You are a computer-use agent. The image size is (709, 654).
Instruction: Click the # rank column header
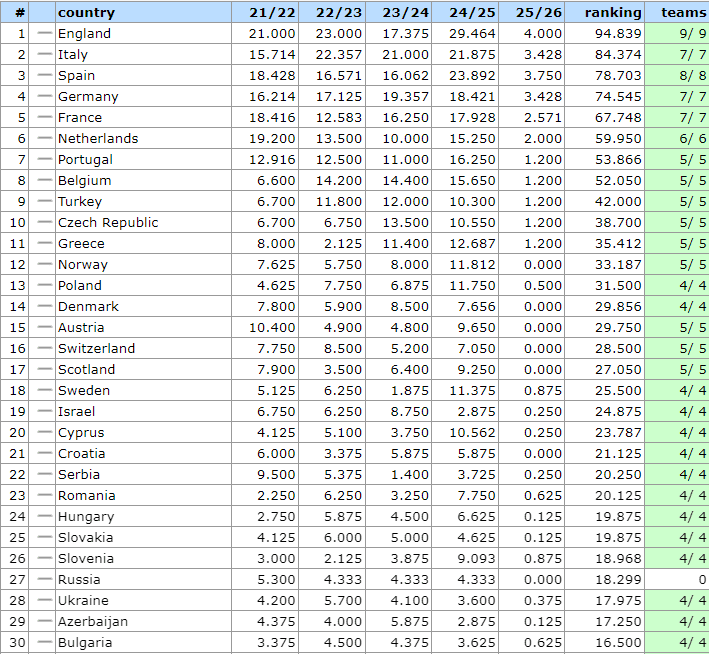[x=20, y=13]
